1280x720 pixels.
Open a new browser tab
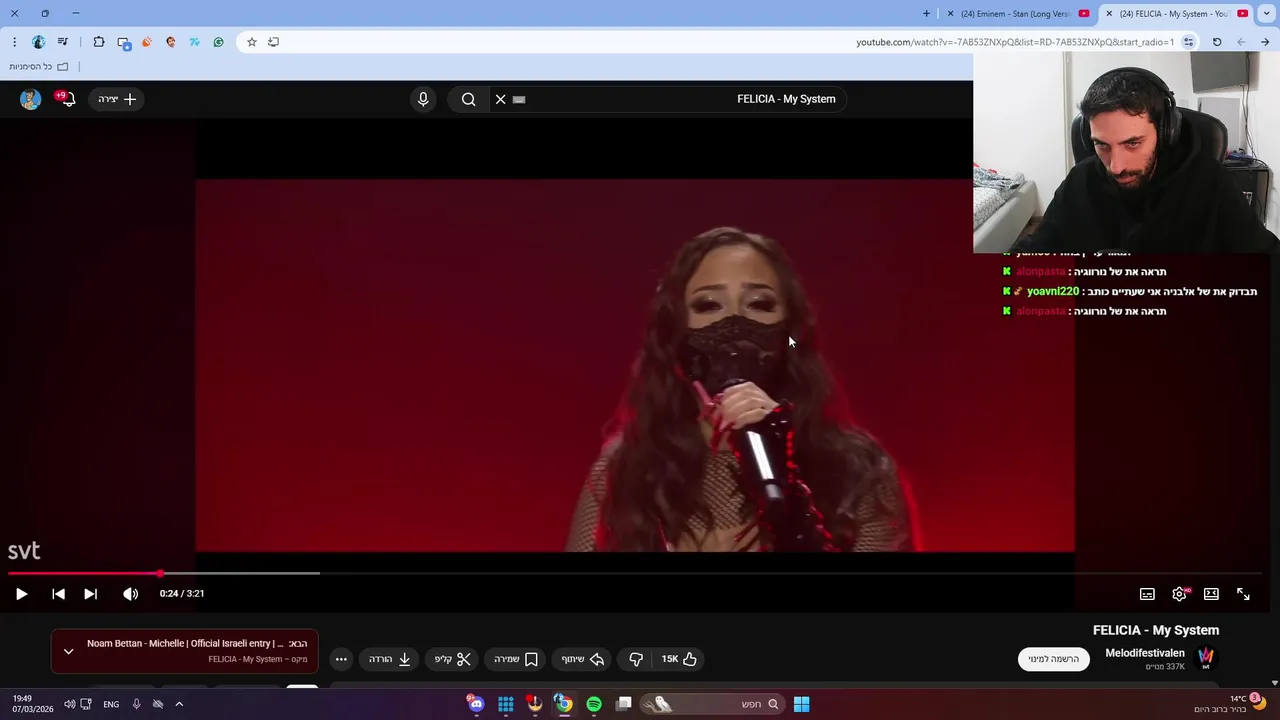(926, 14)
